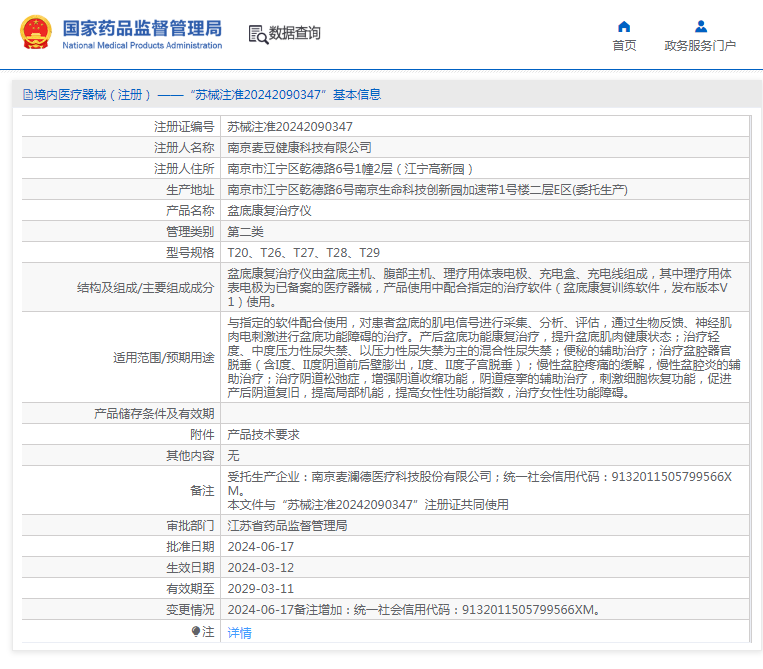The image size is (763, 669).
Task: Go to 首页 text link
Action: 624,46
